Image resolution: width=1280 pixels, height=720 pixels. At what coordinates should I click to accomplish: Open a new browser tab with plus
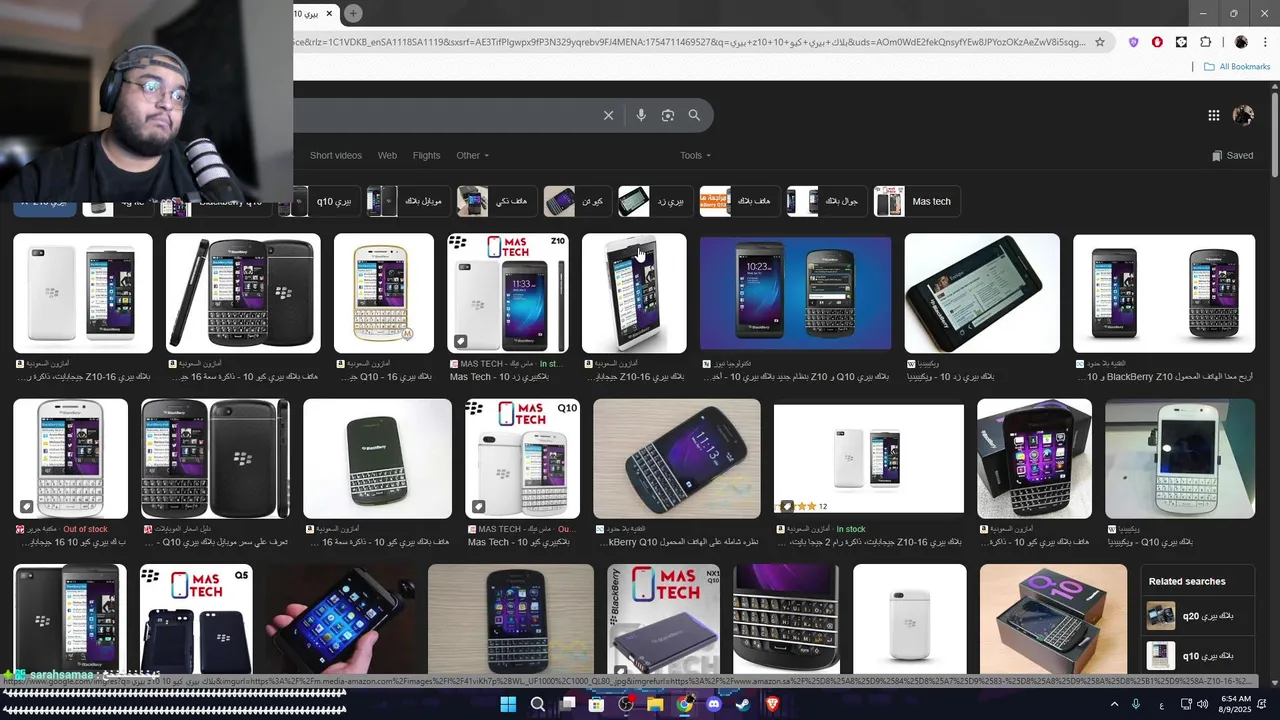coord(353,13)
